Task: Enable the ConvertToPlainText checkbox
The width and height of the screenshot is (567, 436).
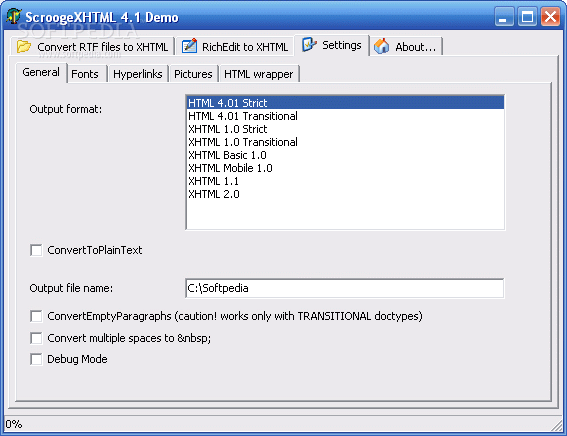Action: point(36,250)
